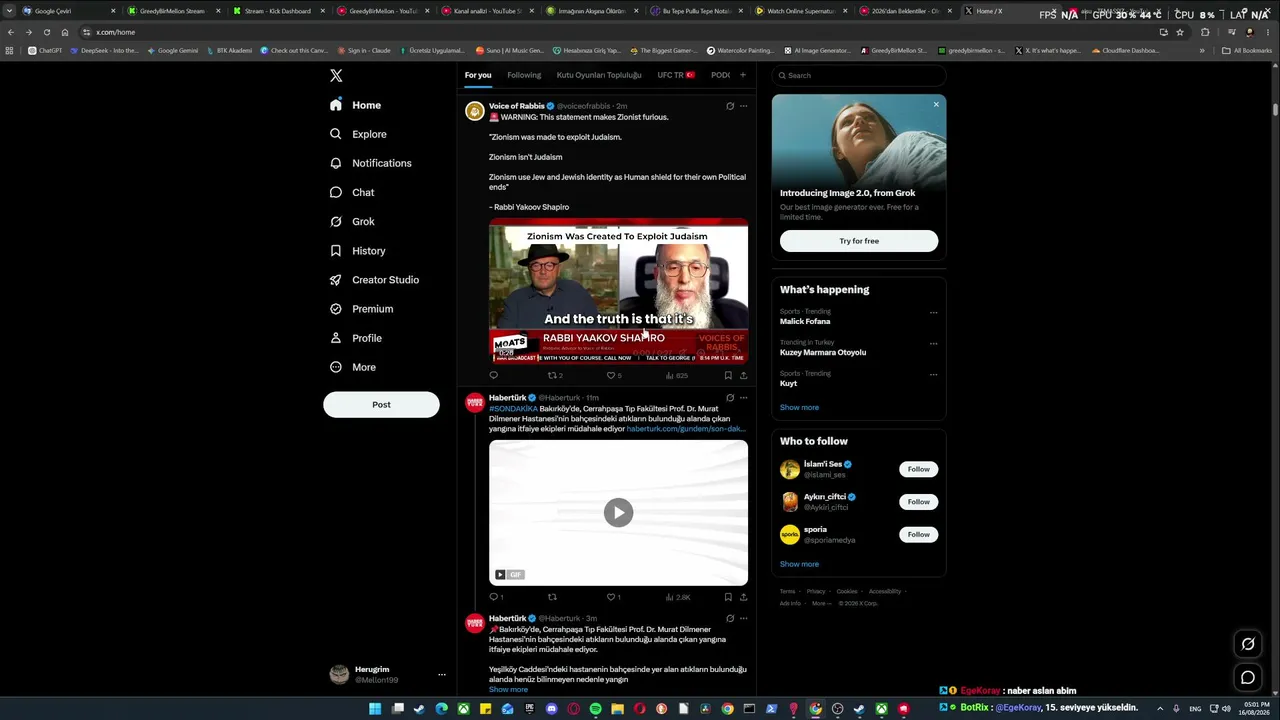Bookmark the Voice of Rabbis post
This screenshot has height=720, width=1280.
click(728, 375)
